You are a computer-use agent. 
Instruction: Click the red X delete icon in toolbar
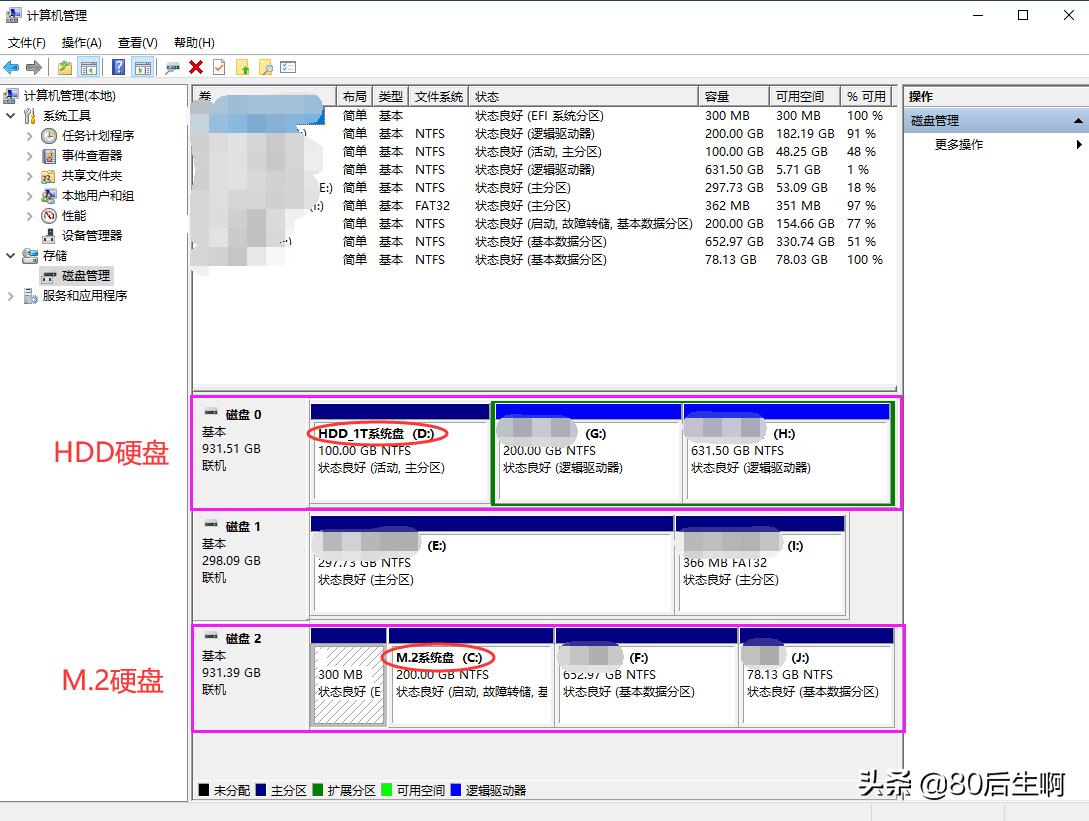tap(196, 67)
